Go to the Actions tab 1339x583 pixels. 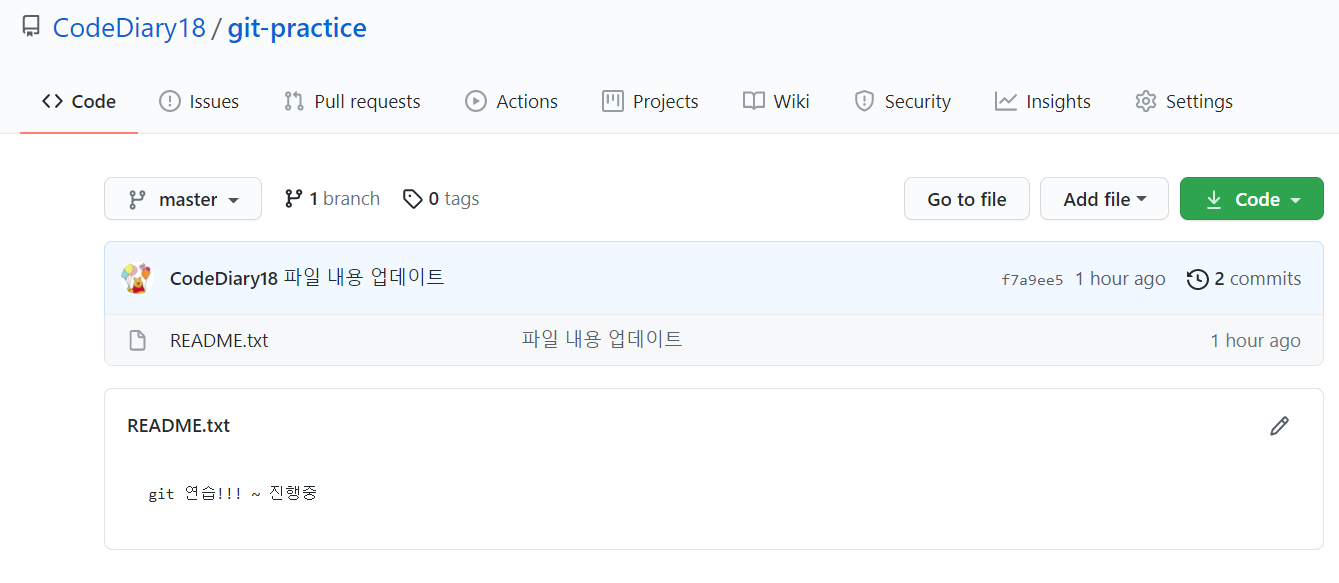(x=511, y=101)
